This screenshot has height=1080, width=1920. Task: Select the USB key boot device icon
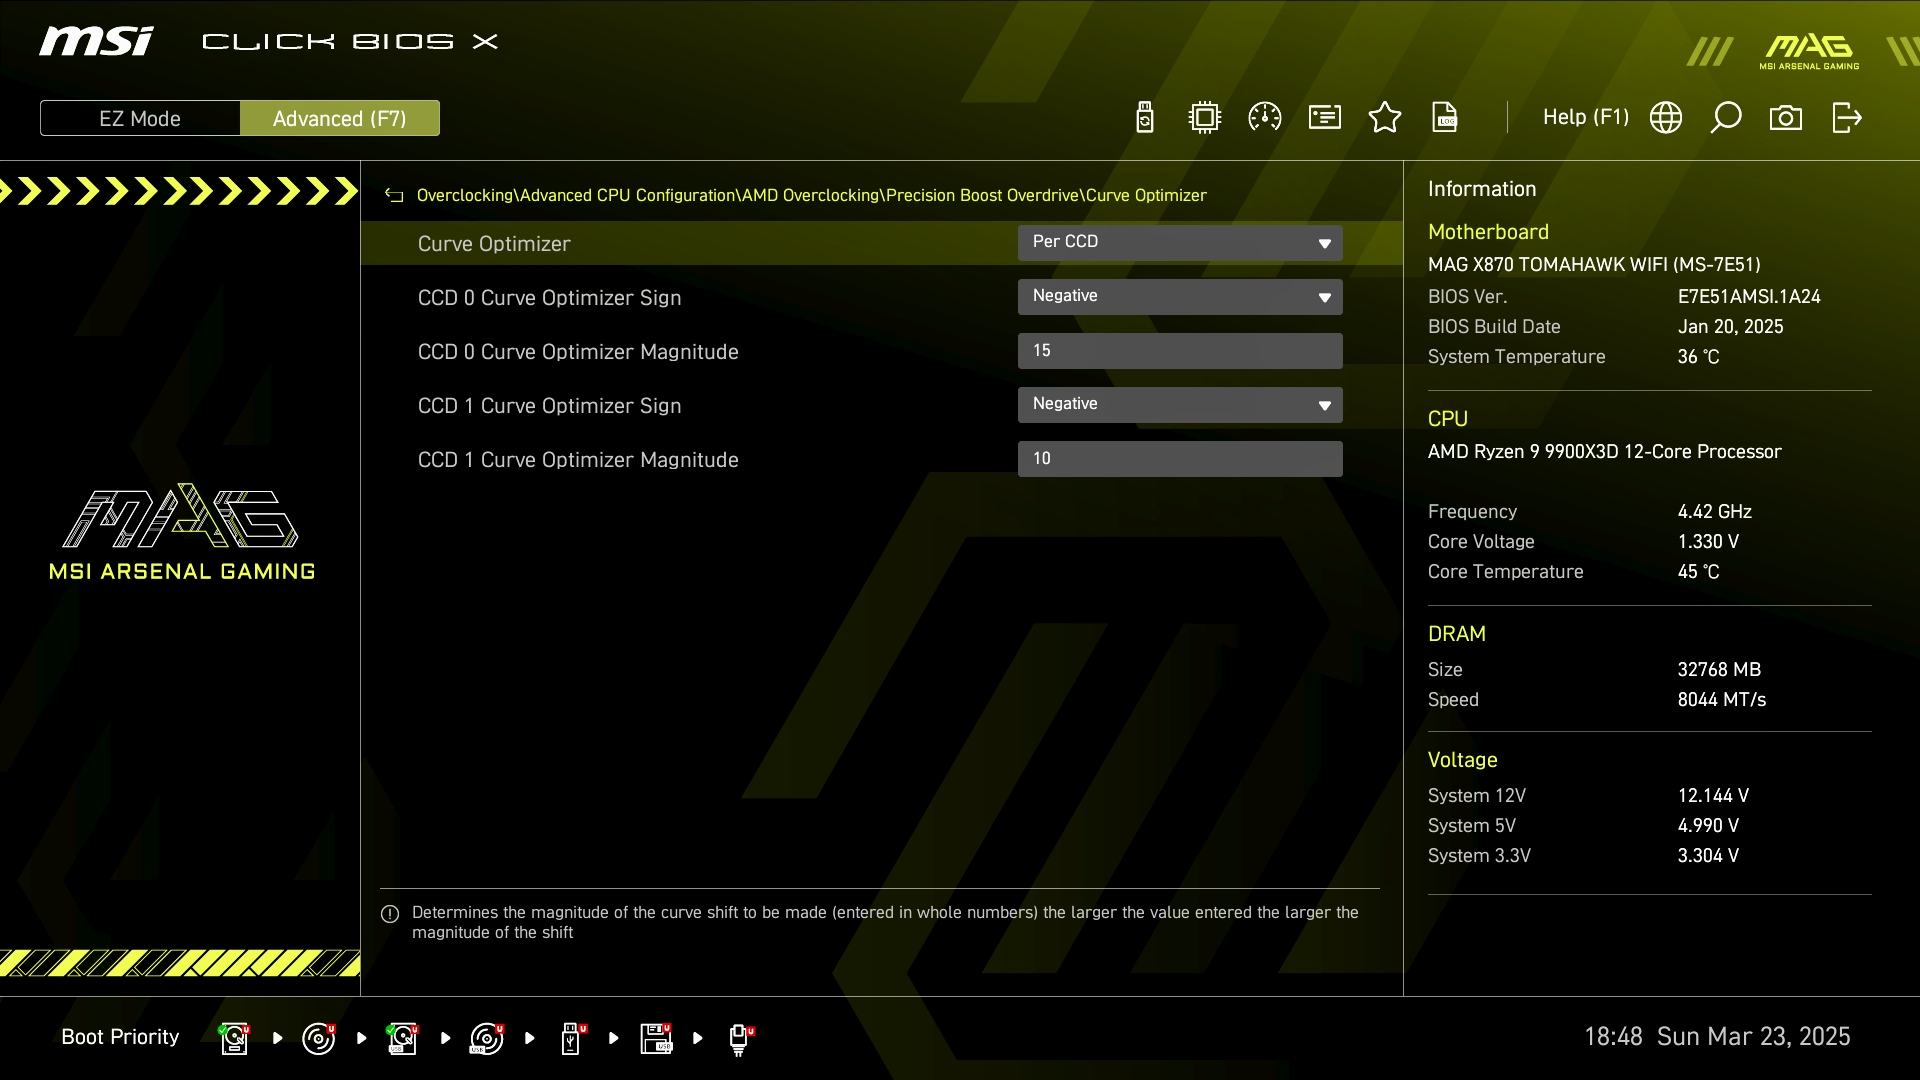click(571, 1038)
